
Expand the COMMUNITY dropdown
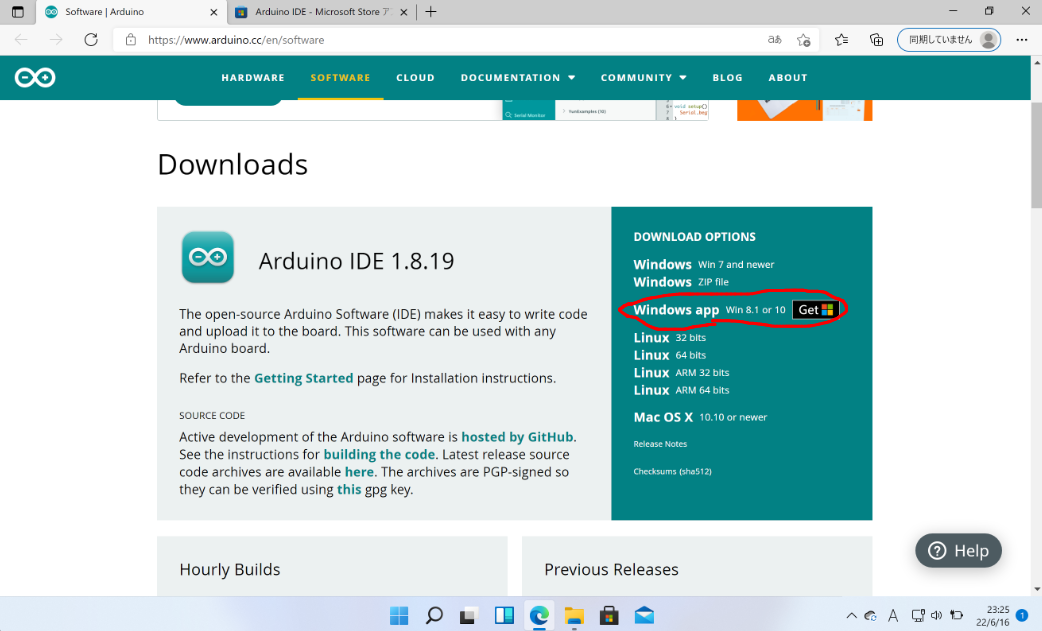click(643, 78)
